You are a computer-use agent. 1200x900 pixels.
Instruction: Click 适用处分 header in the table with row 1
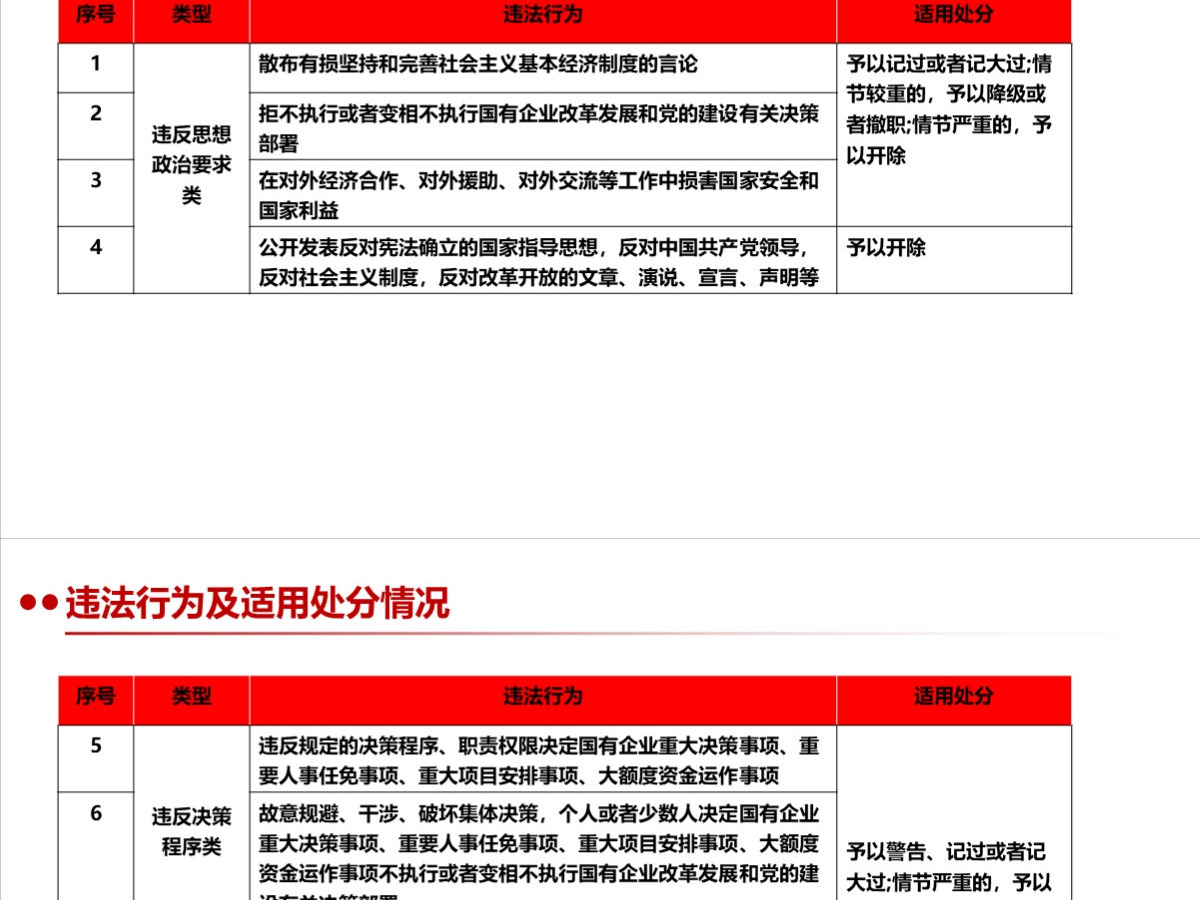(954, 21)
